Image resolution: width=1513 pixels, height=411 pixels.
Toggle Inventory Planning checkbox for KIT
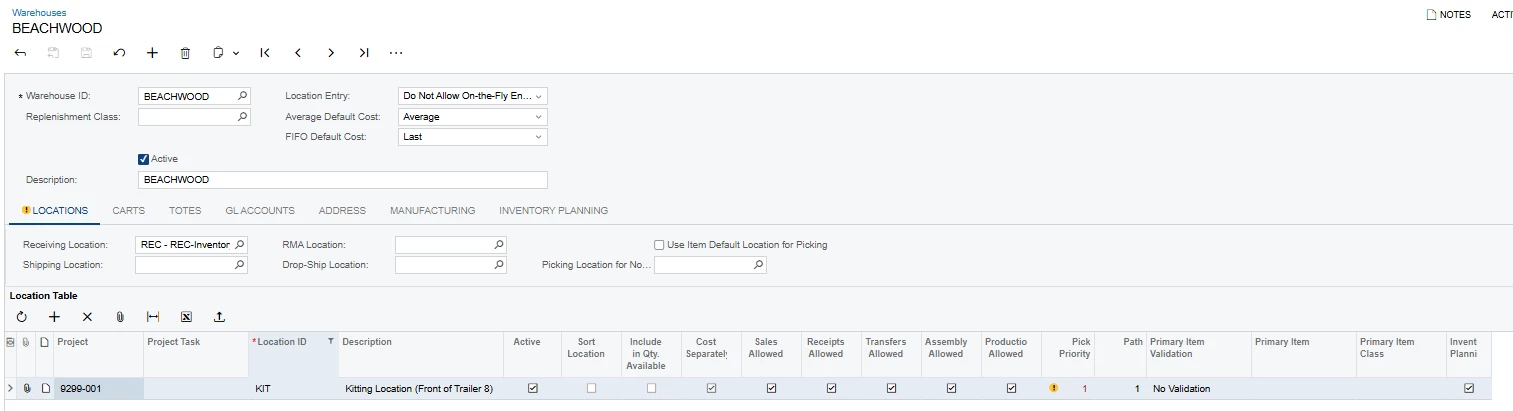pos(1468,388)
